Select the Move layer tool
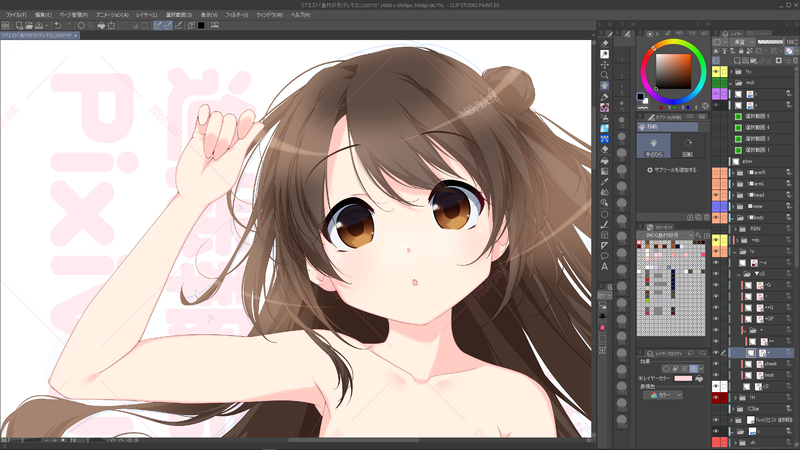Image resolution: width=800 pixels, height=450 pixels. pos(605,65)
